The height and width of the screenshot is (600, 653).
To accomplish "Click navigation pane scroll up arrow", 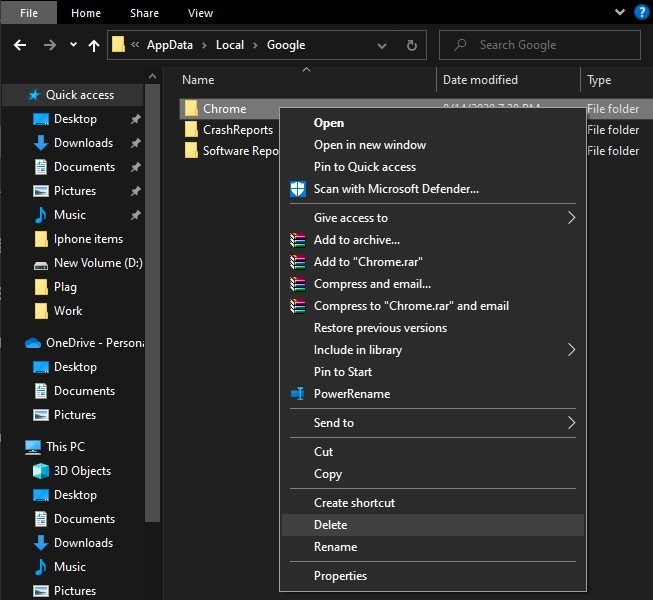I will point(152,76).
